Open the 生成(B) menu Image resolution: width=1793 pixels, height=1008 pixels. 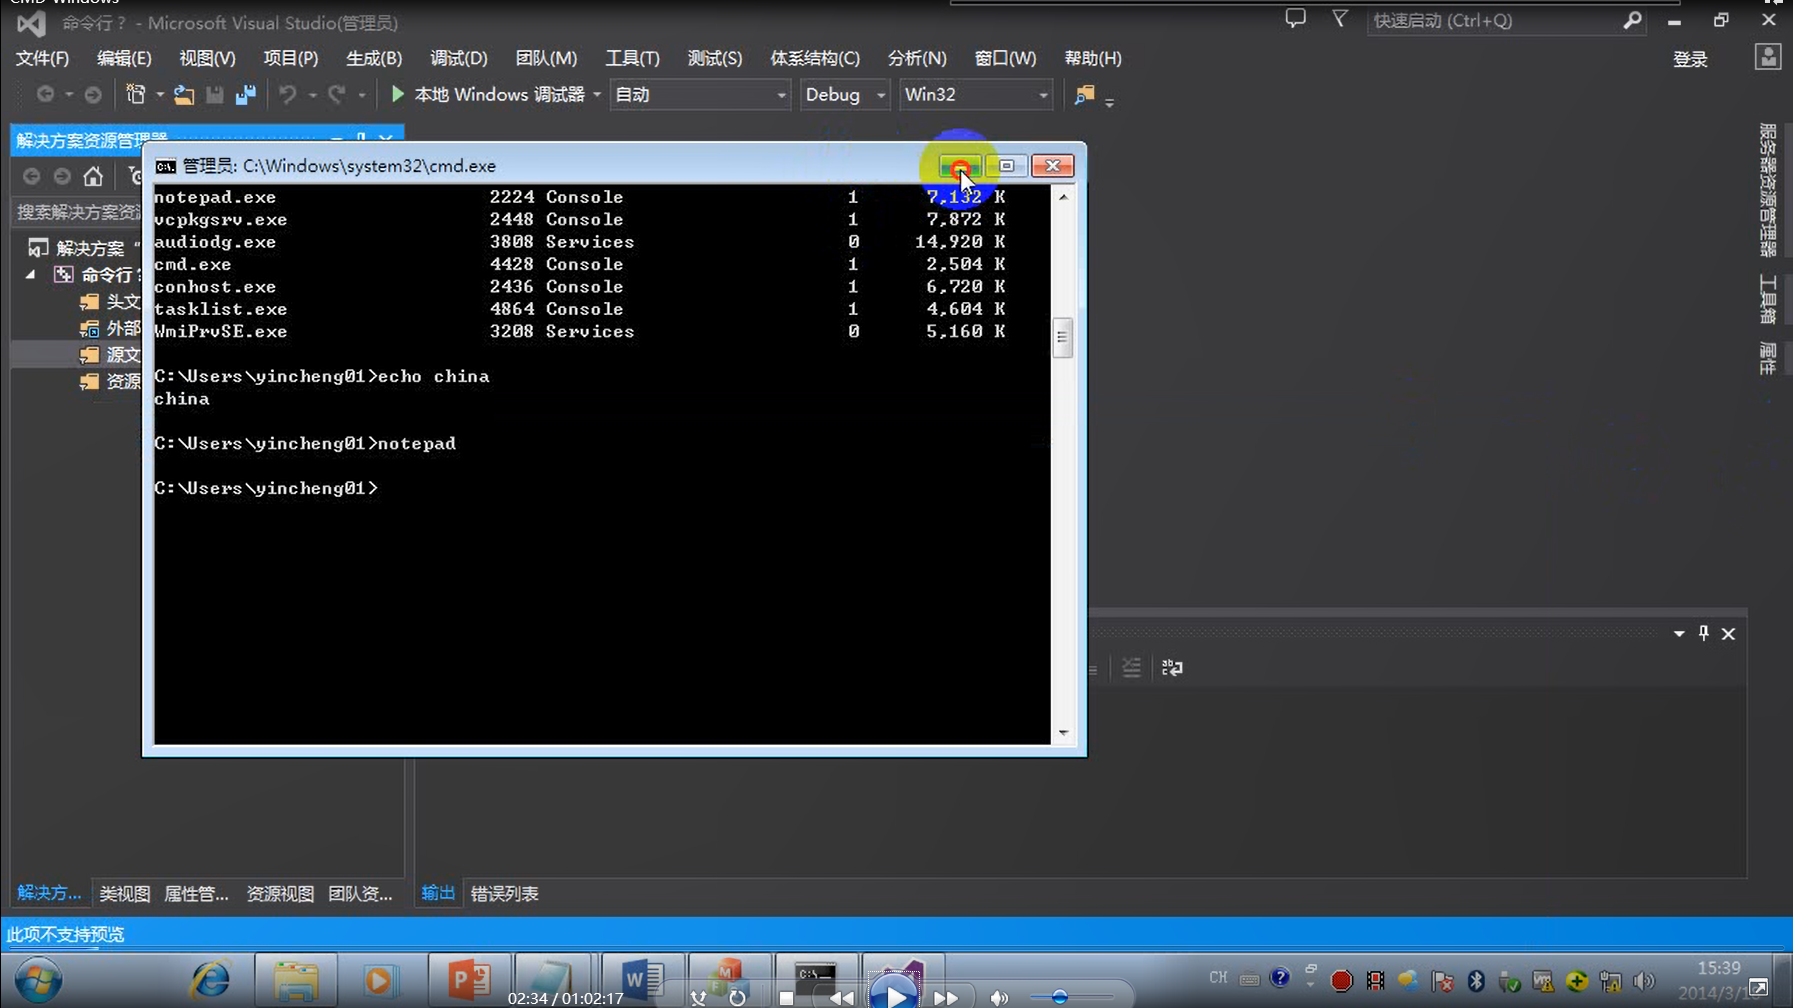[373, 58]
